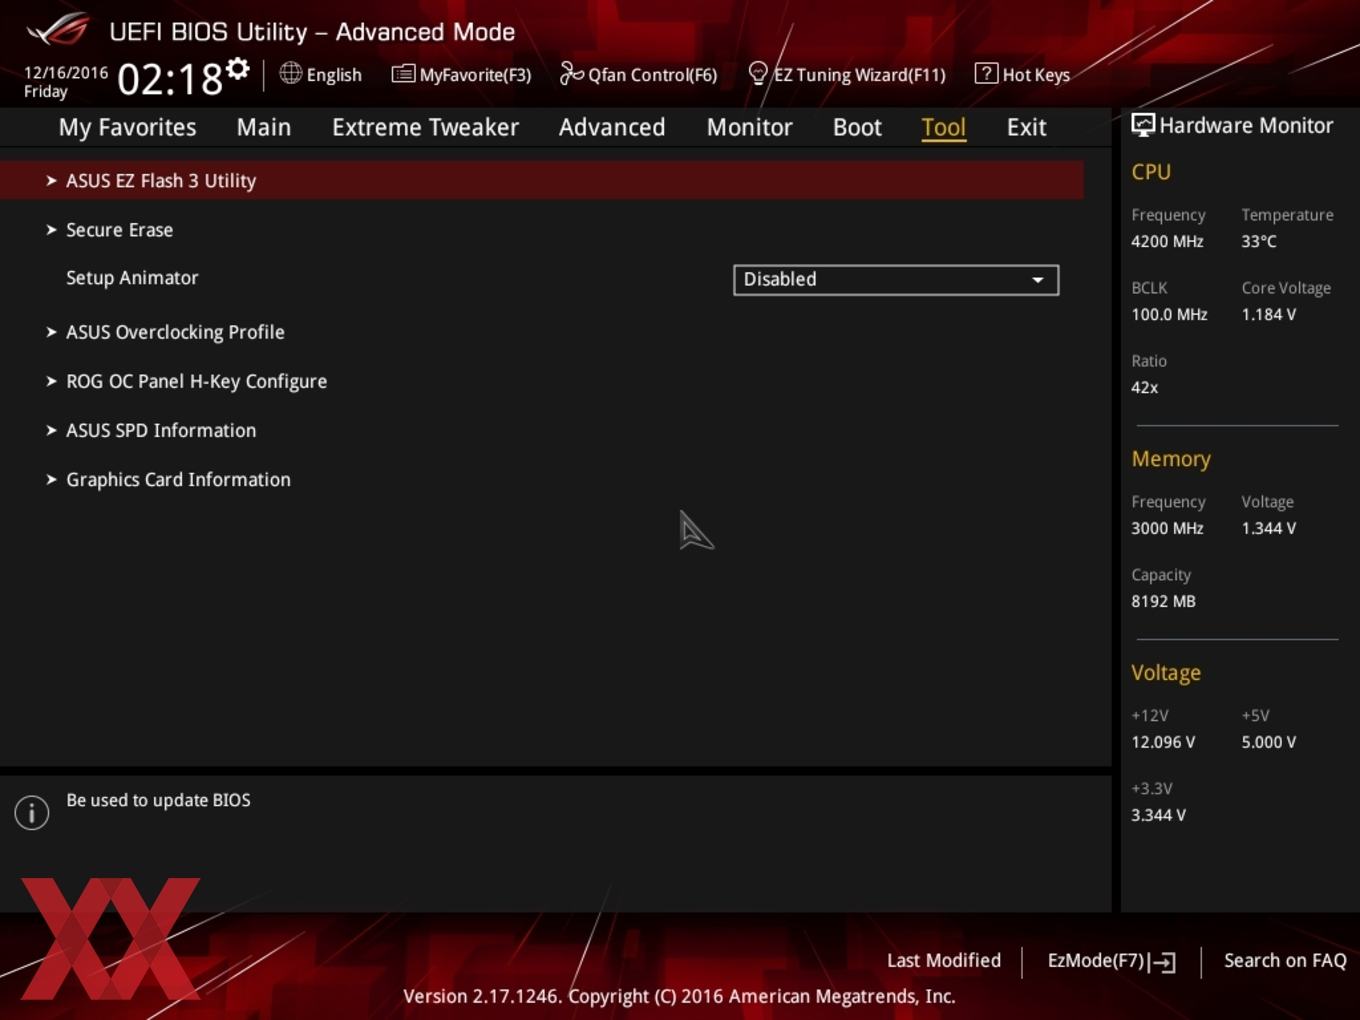Click Memory frequency value 3000 MHz
Viewport: 1360px width, 1020px height.
click(x=1167, y=528)
